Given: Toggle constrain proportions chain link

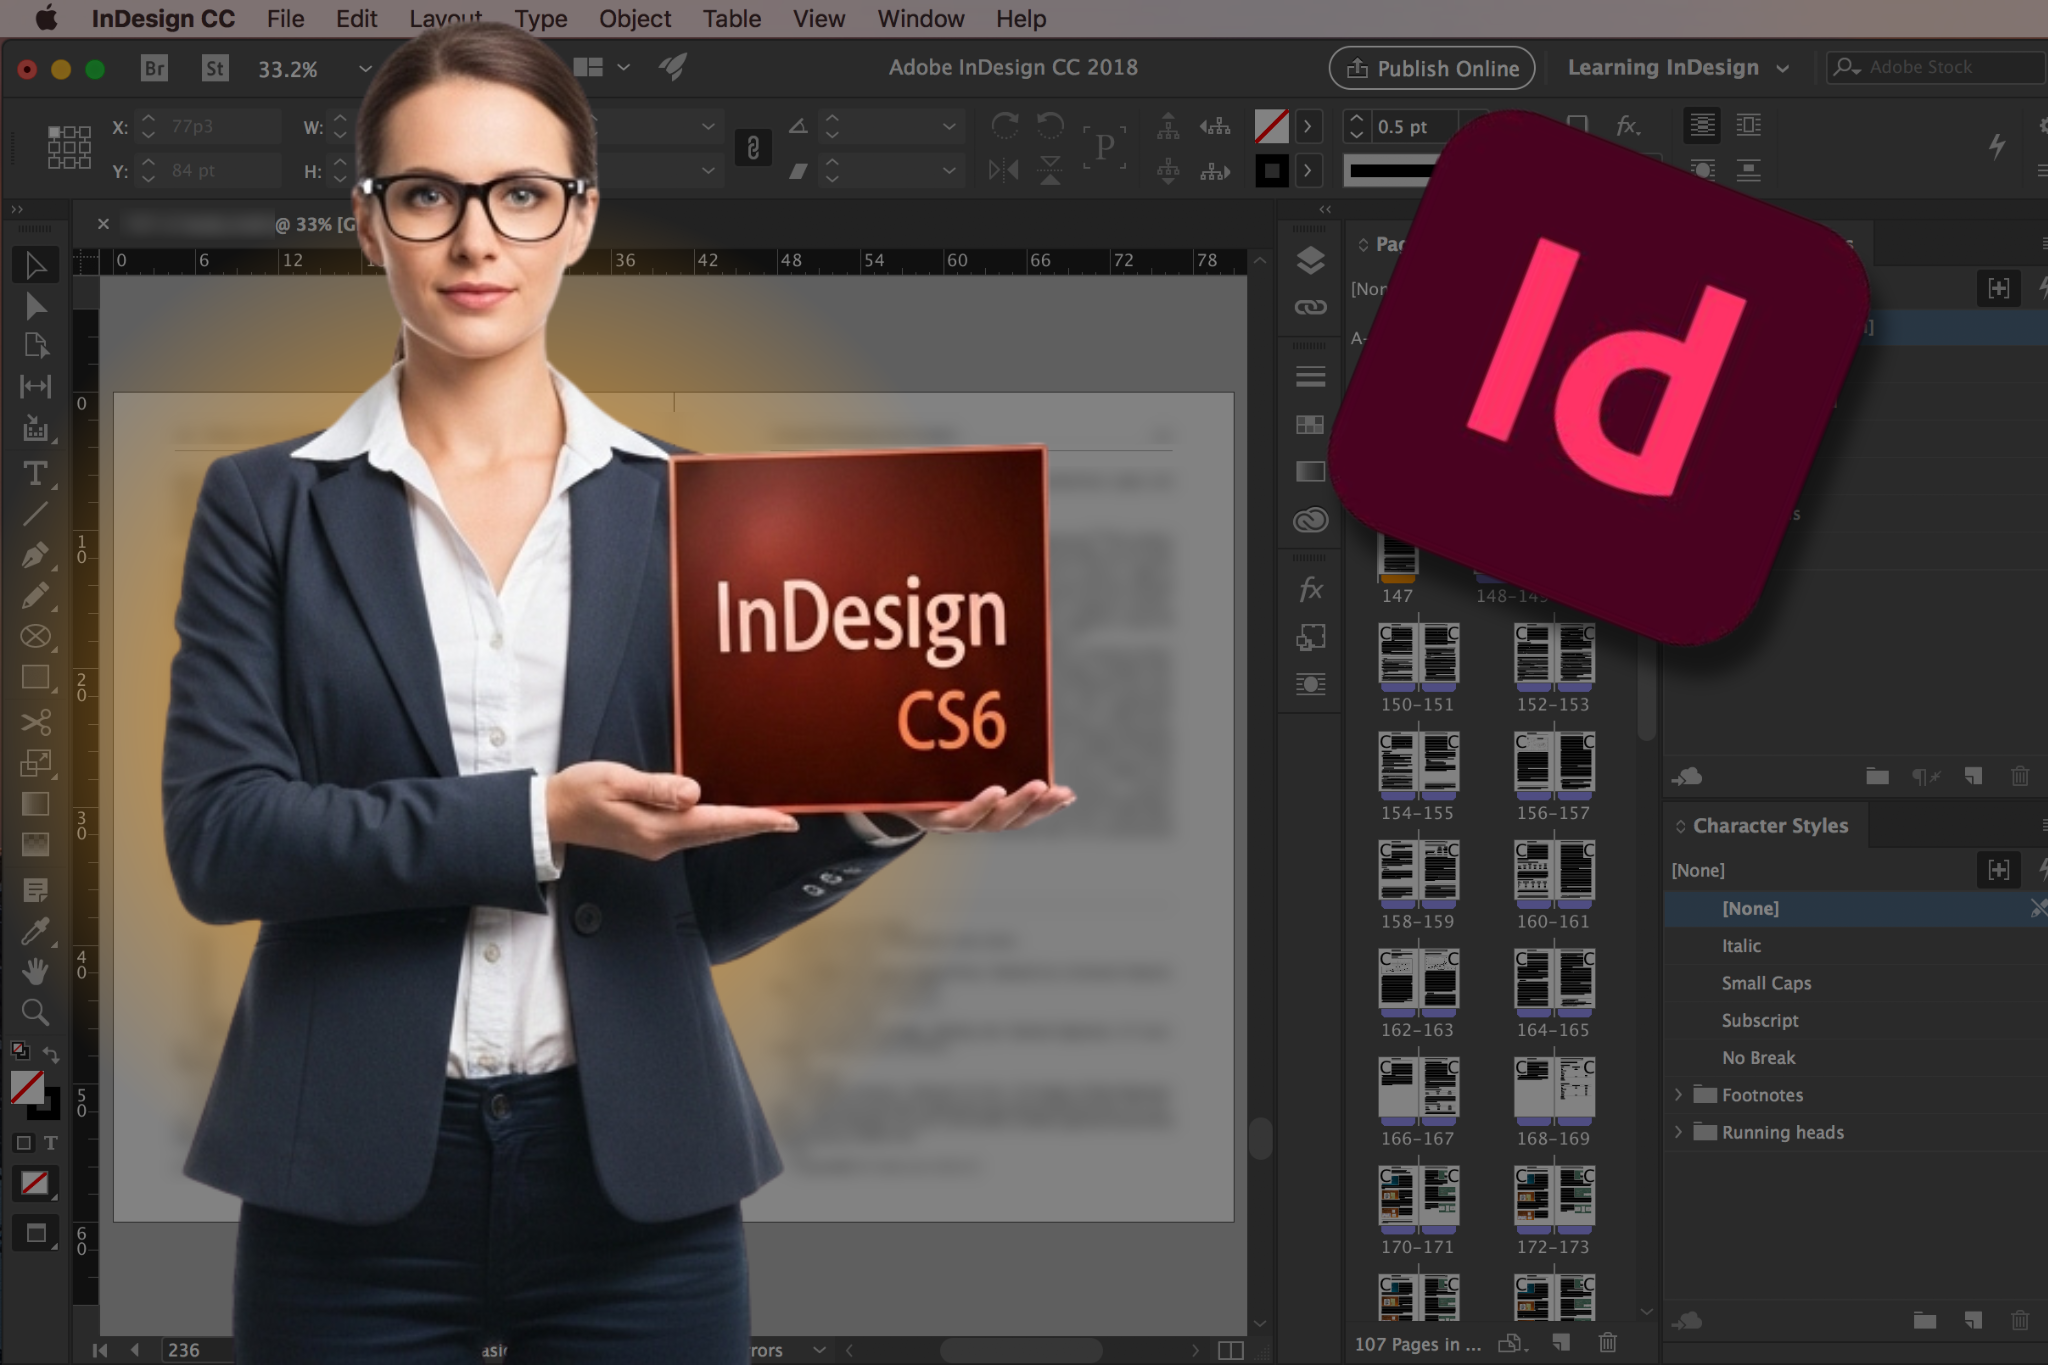Looking at the screenshot, I should (x=753, y=148).
